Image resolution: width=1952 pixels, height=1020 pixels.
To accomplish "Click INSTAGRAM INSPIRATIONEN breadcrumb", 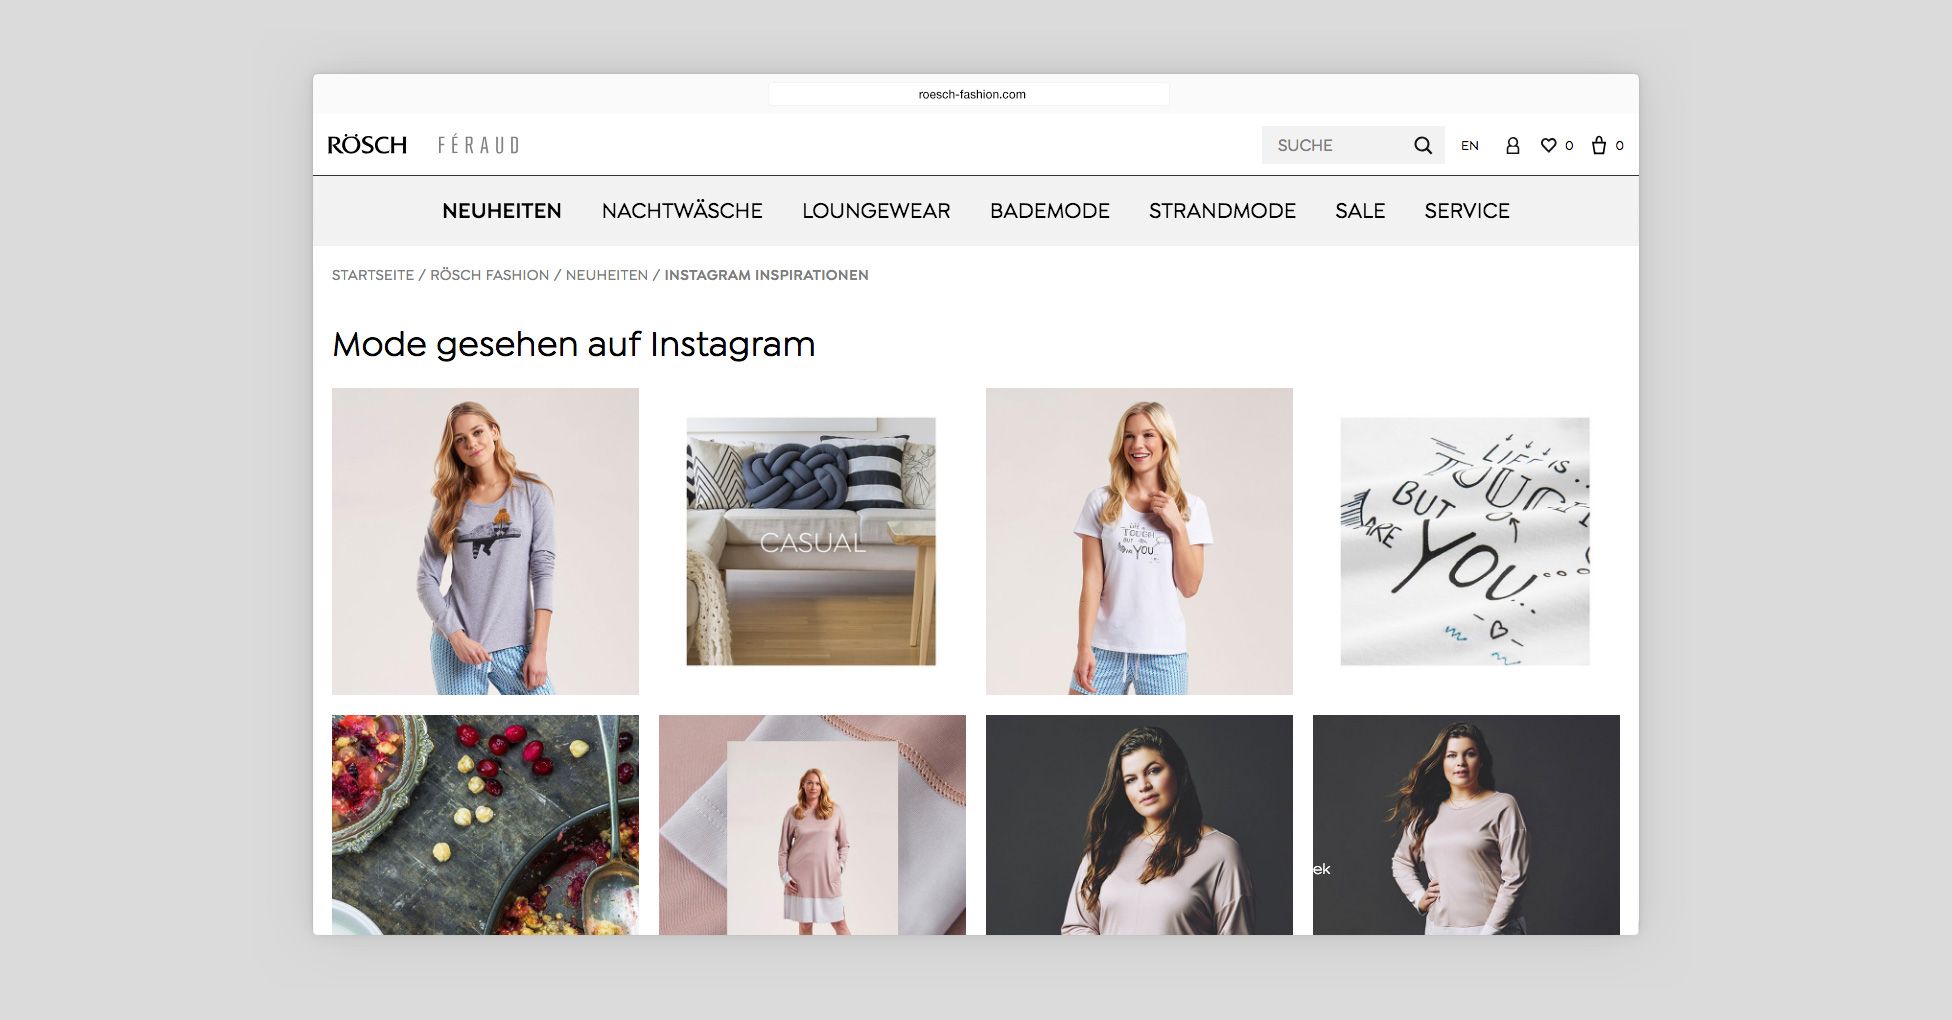I will (766, 275).
